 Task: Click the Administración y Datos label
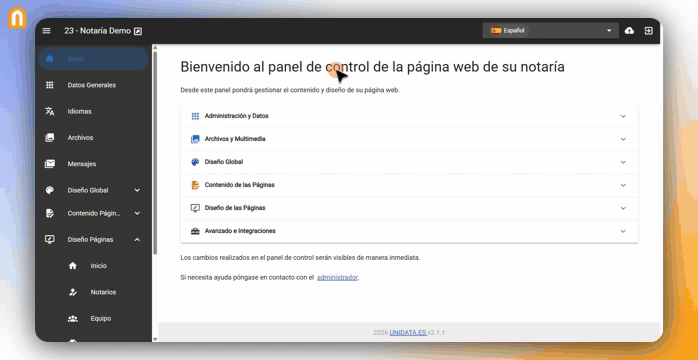236,116
